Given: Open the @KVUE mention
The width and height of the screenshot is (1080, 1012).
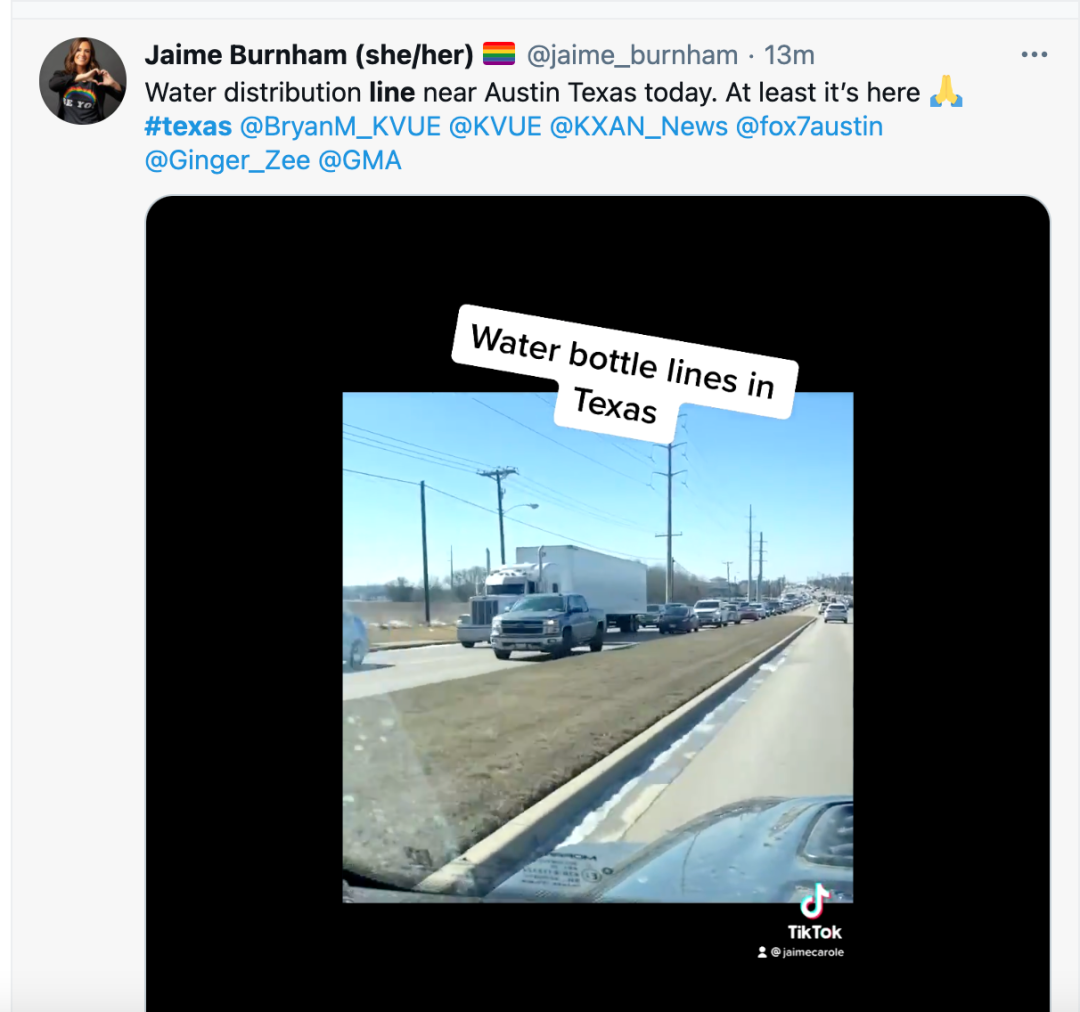Looking at the screenshot, I should tap(495, 127).
